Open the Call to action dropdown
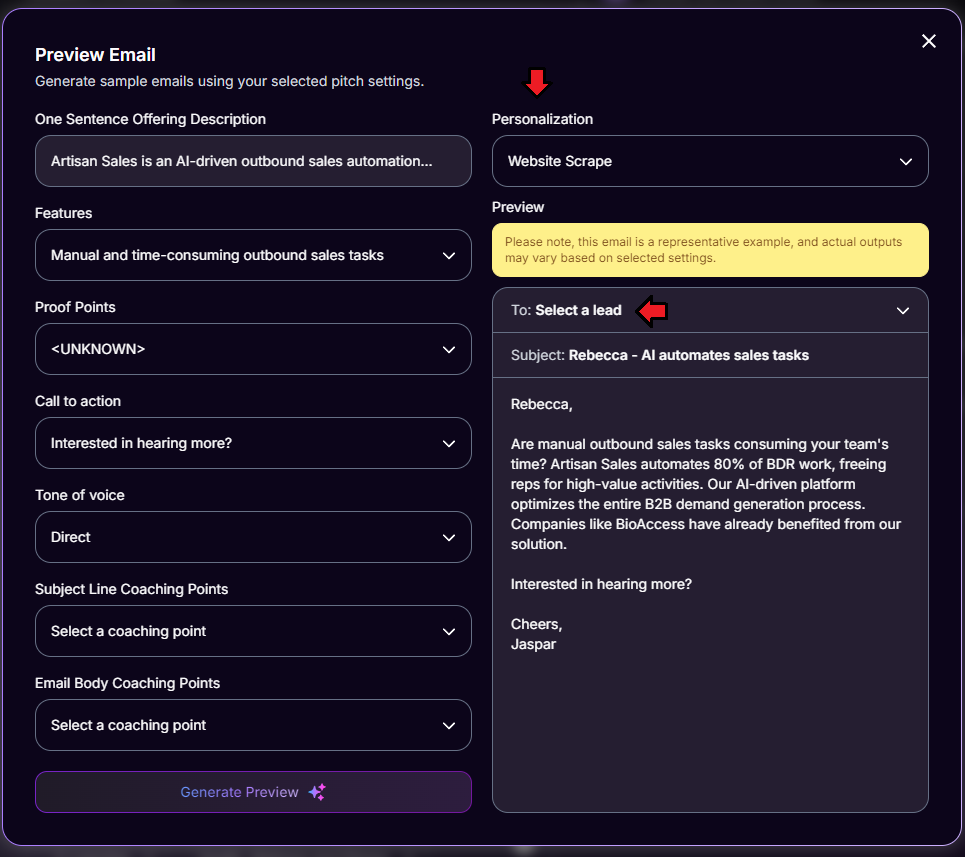Screen dimensions: 965x857 point(253,443)
